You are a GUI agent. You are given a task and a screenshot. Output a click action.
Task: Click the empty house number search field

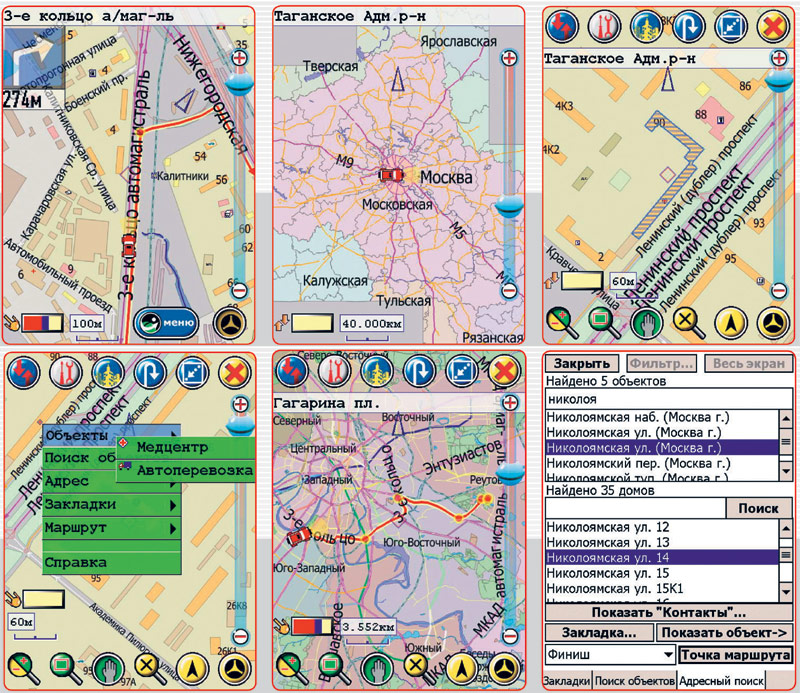(635, 508)
